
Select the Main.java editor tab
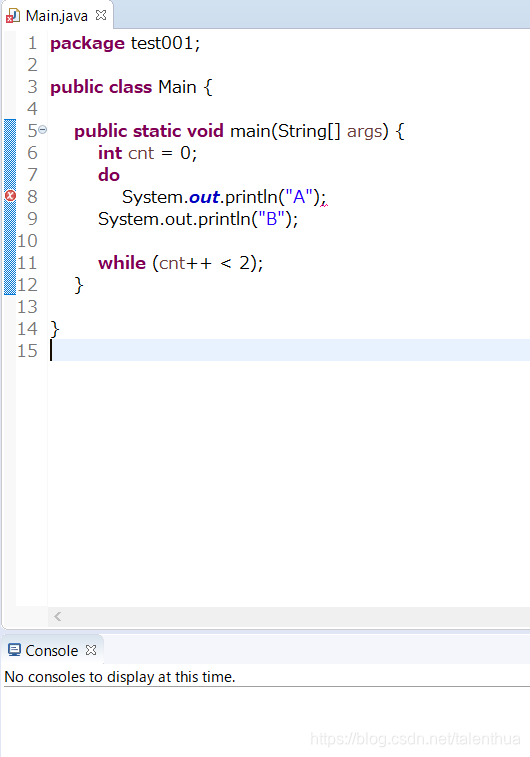tap(57, 15)
